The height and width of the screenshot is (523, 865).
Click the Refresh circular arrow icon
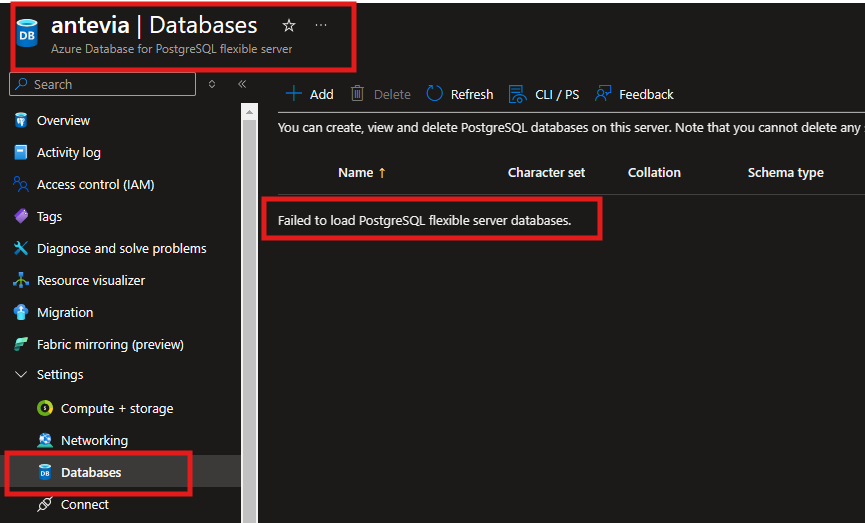coord(435,93)
